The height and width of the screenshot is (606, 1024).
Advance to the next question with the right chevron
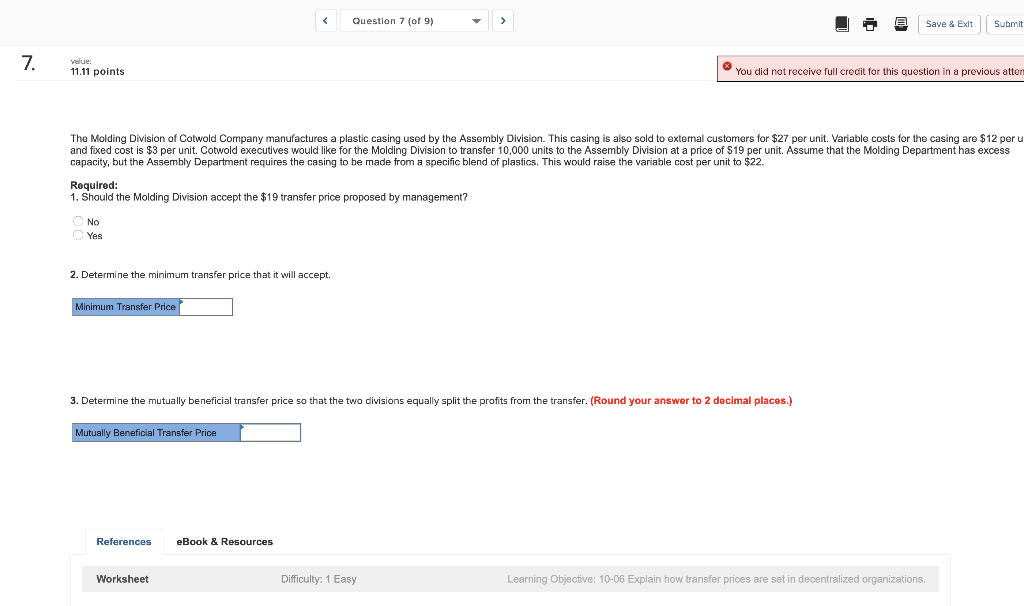click(x=503, y=20)
